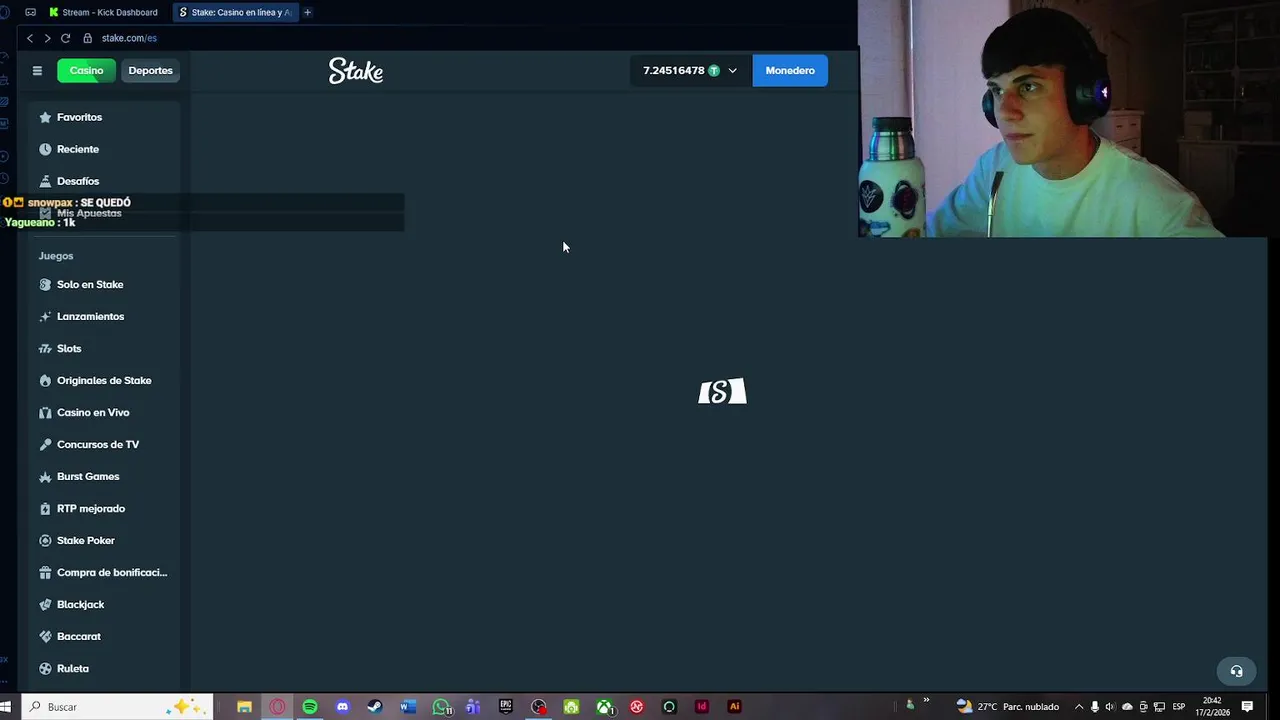Image resolution: width=1280 pixels, height=720 pixels.
Task: Open Desafíos in sidebar
Action: click(x=78, y=181)
